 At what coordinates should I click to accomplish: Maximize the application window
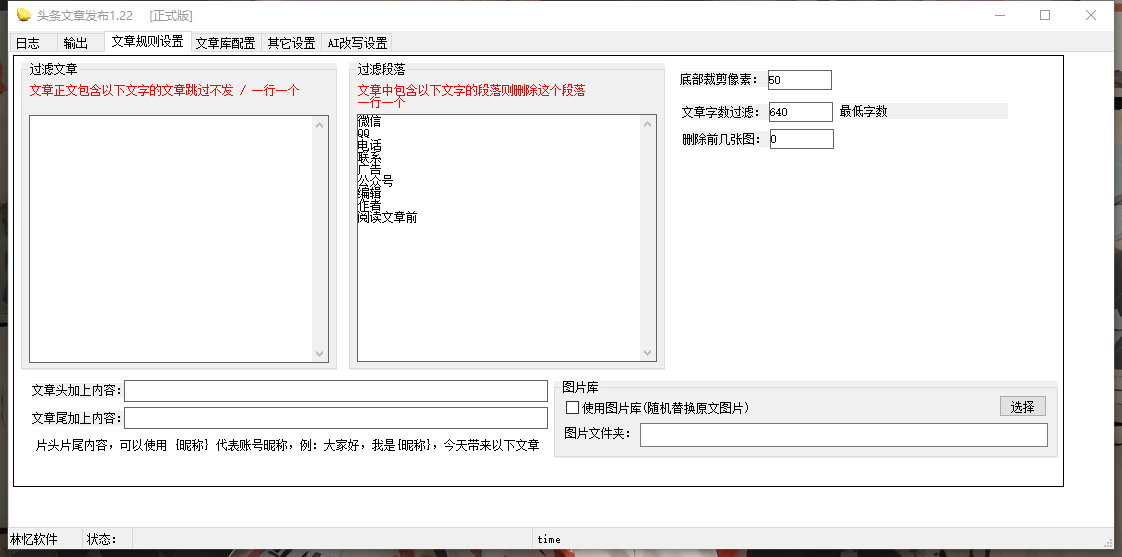[1045, 15]
